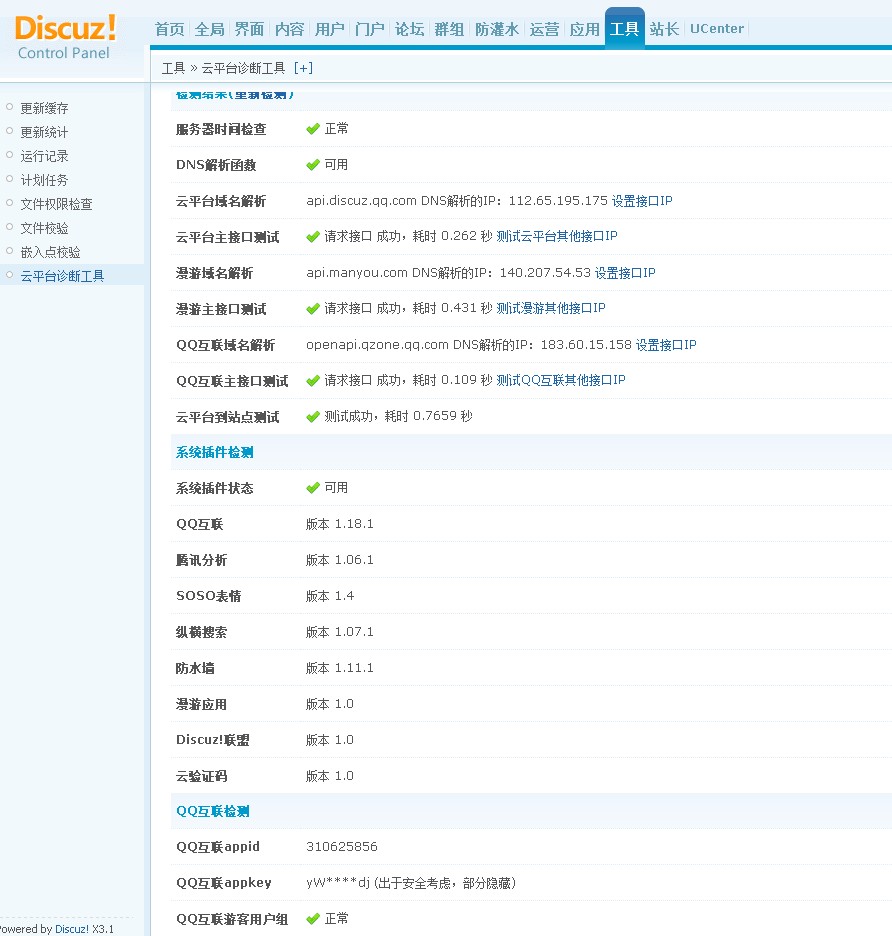Select the active 工具 tab
892x936 pixels.
click(x=625, y=28)
